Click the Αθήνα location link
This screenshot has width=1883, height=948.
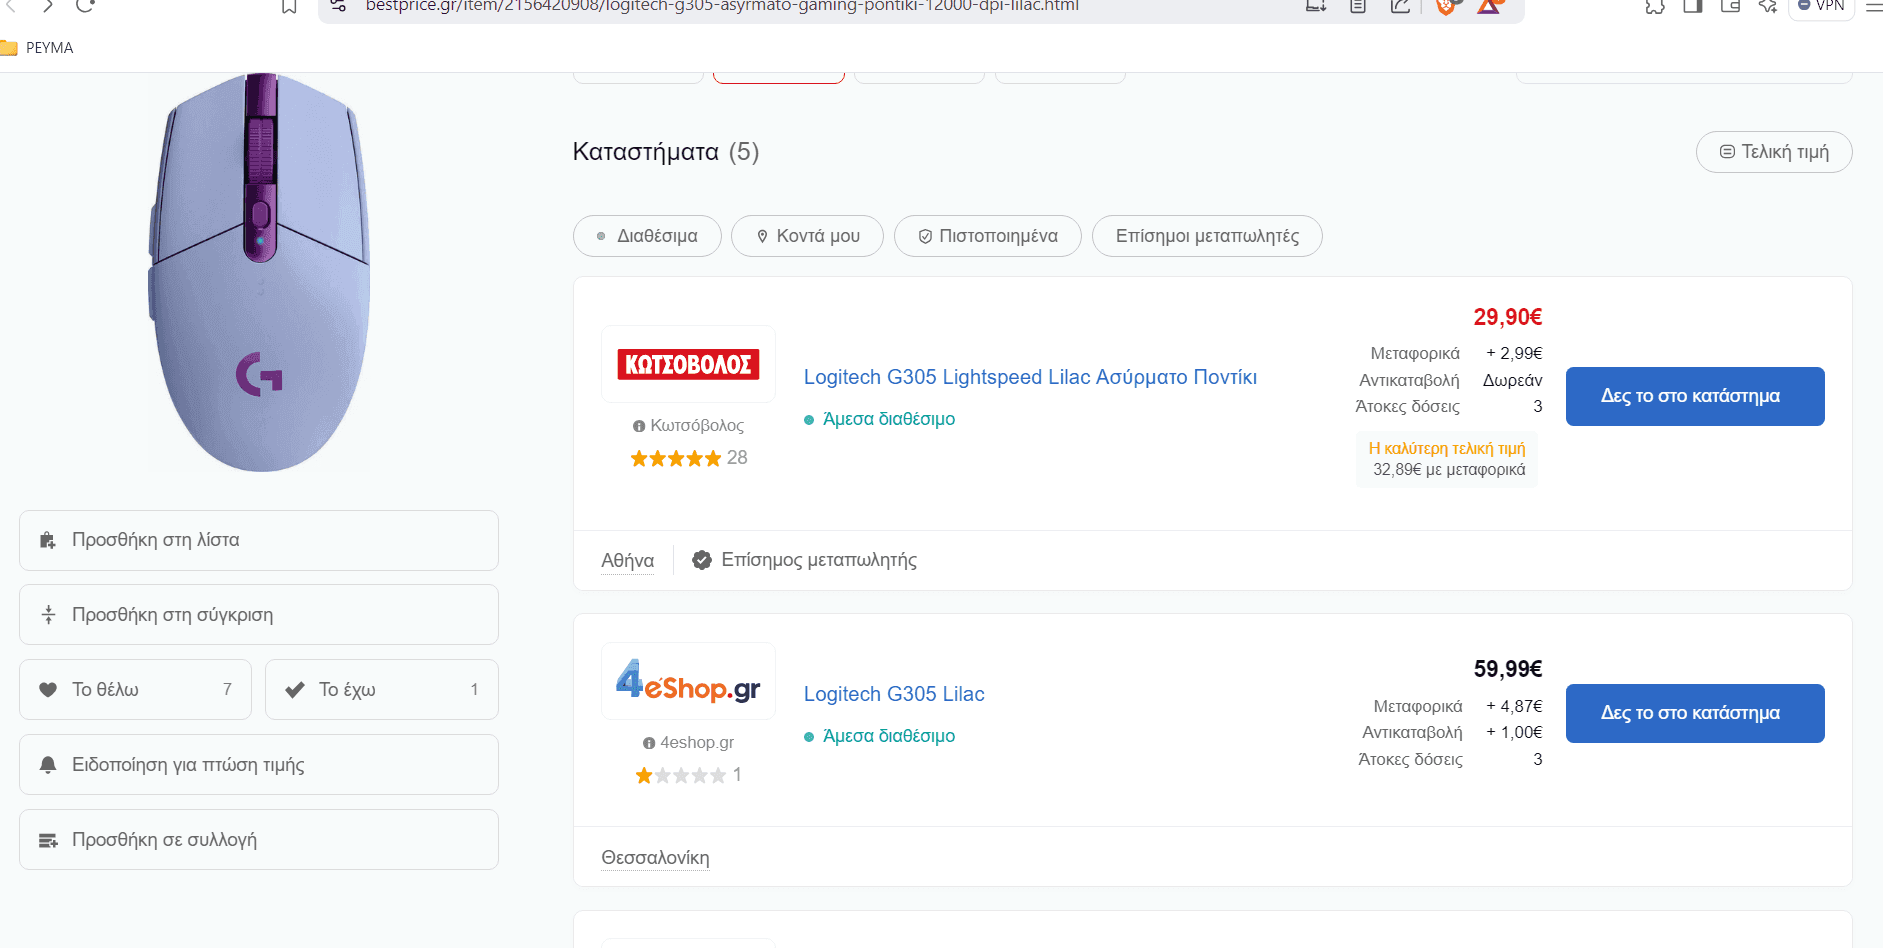click(x=628, y=561)
